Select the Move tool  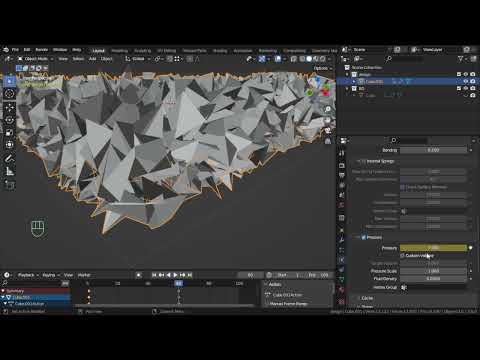tap(10, 107)
